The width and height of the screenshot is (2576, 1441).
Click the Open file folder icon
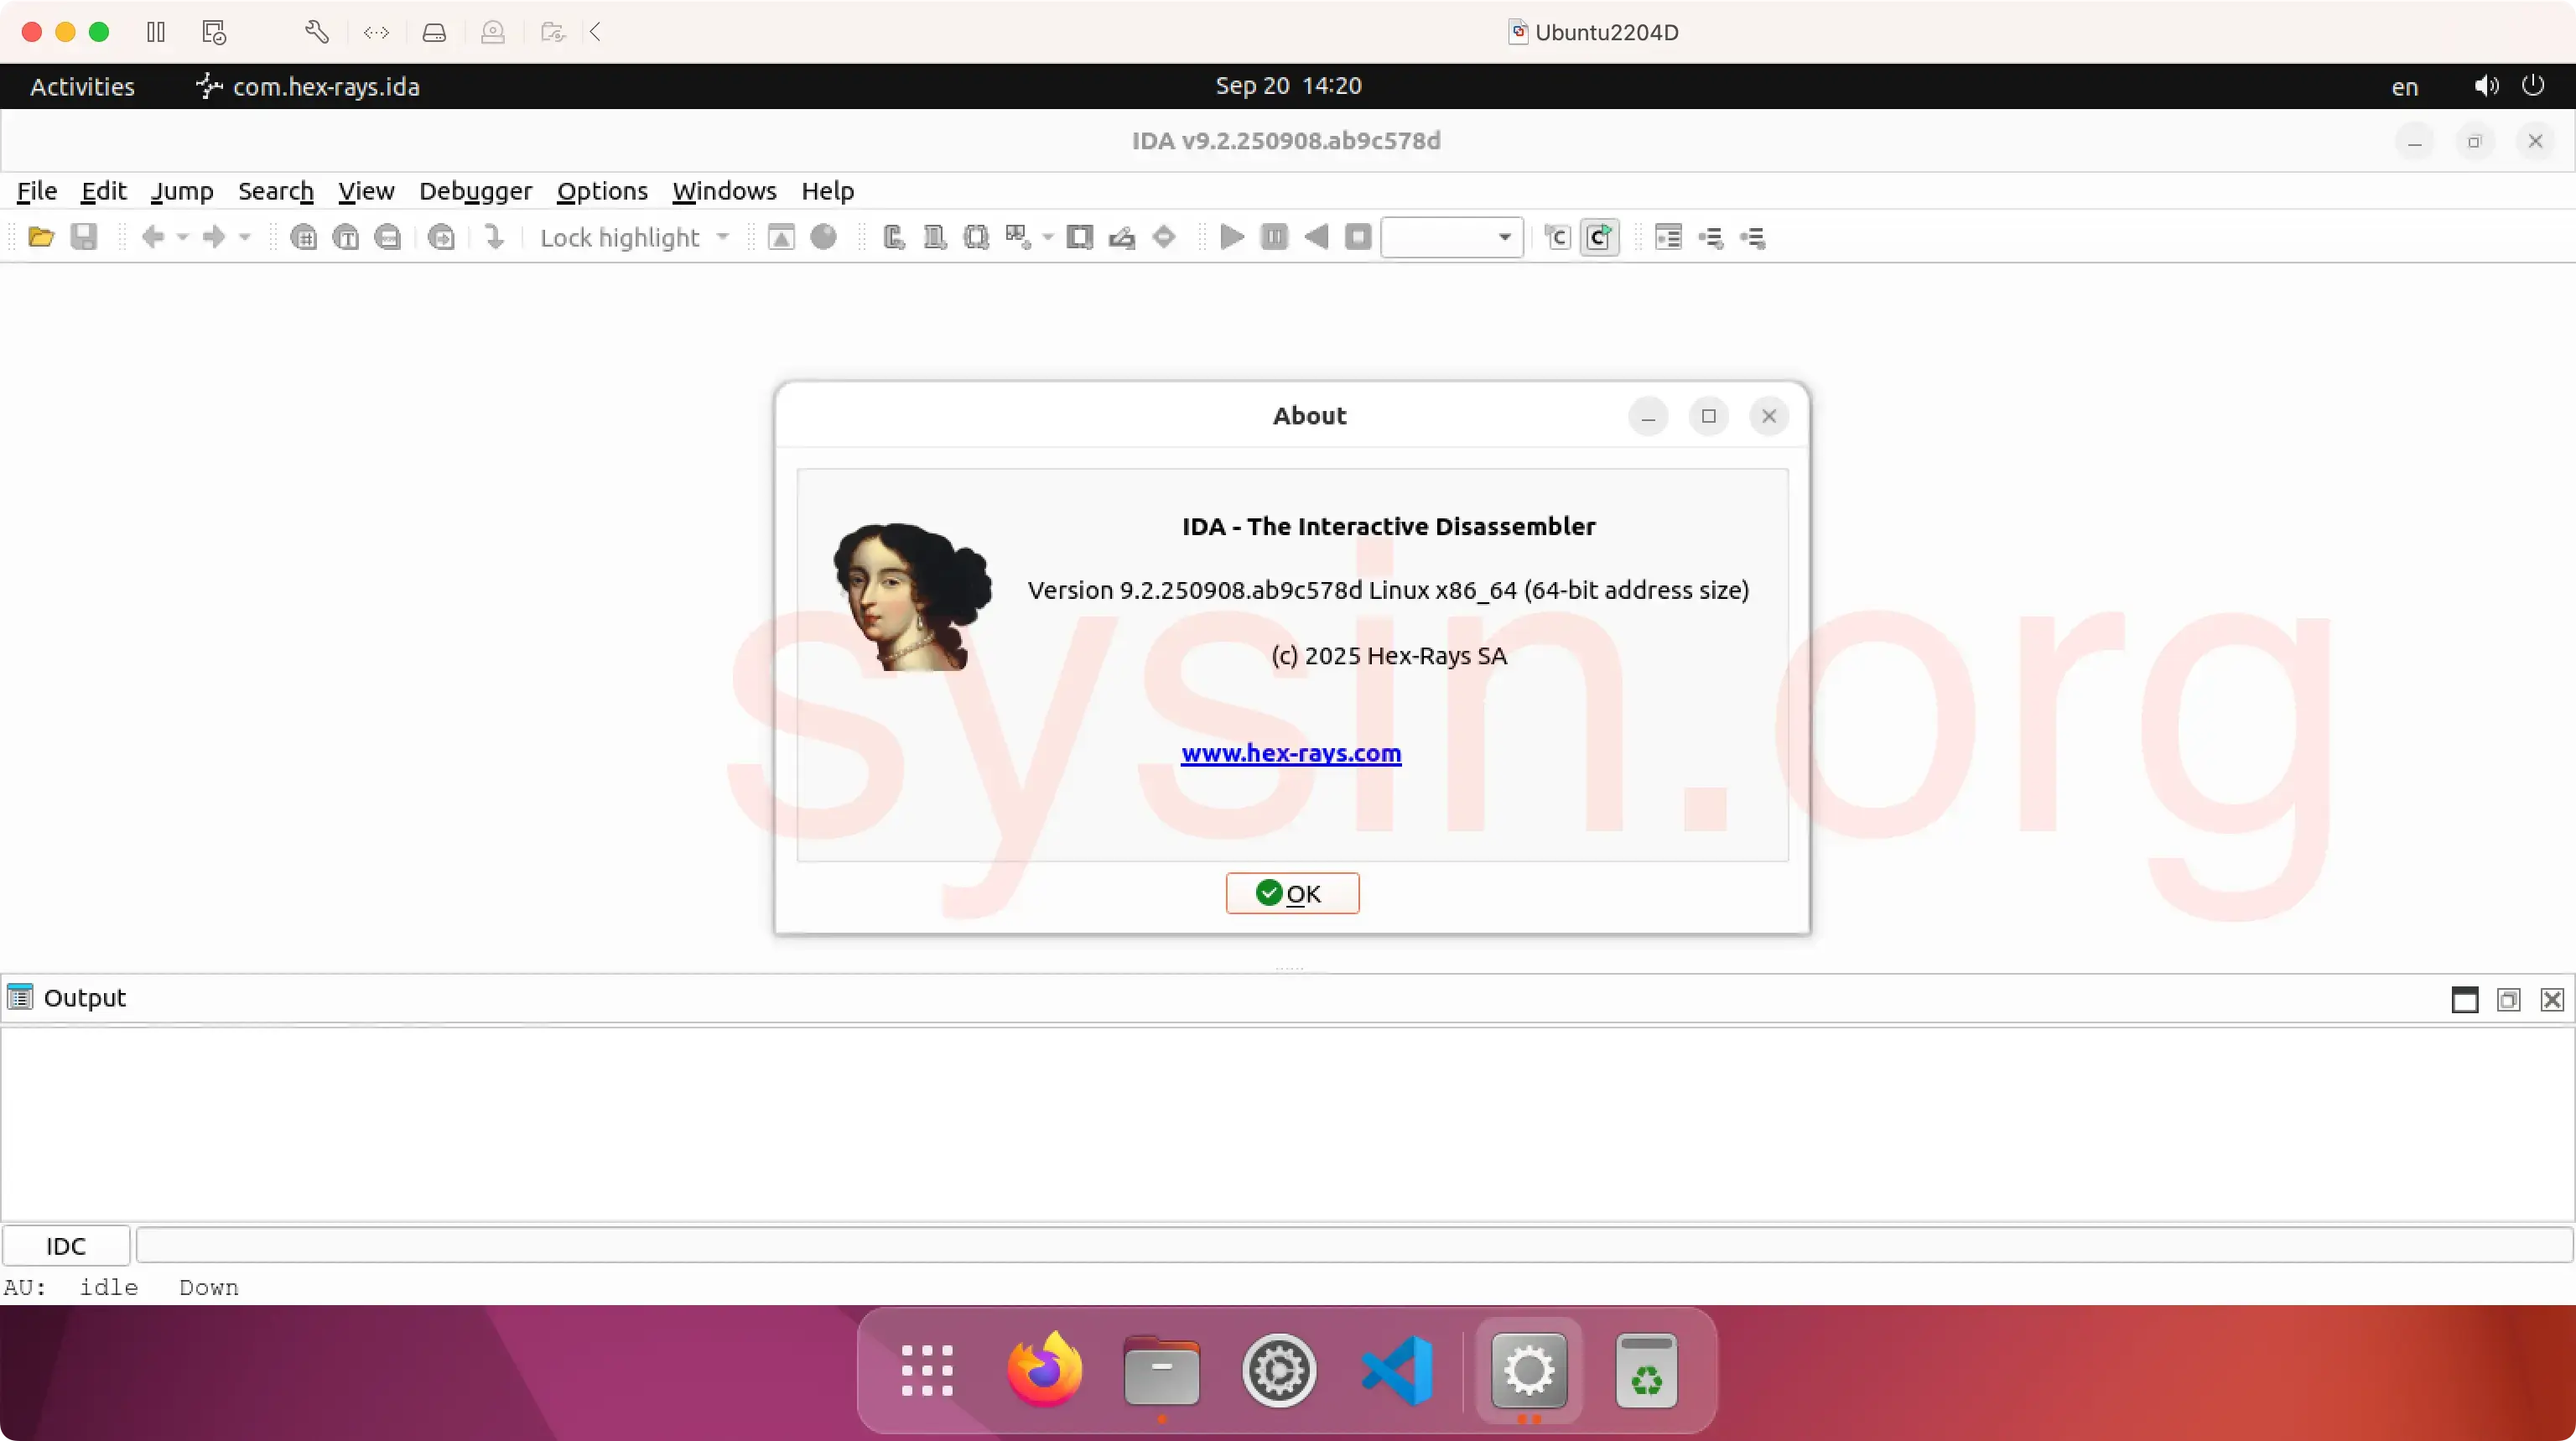[41, 237]
